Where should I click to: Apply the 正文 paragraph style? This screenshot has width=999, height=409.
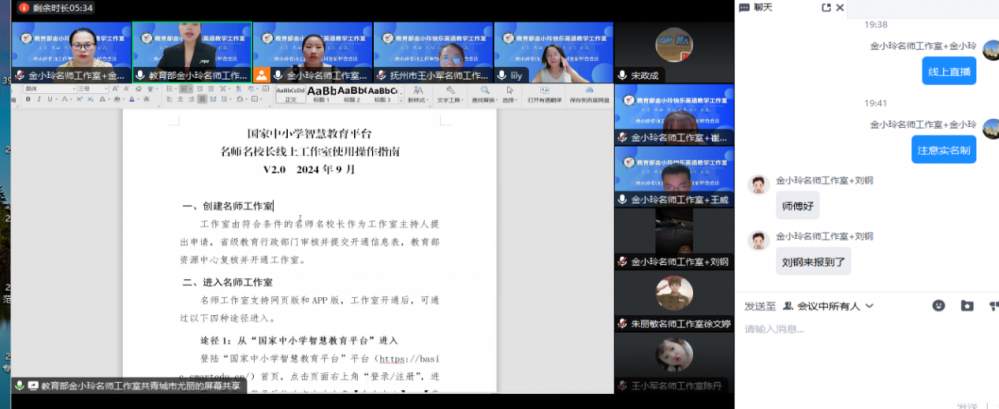[x=291, y=95]
